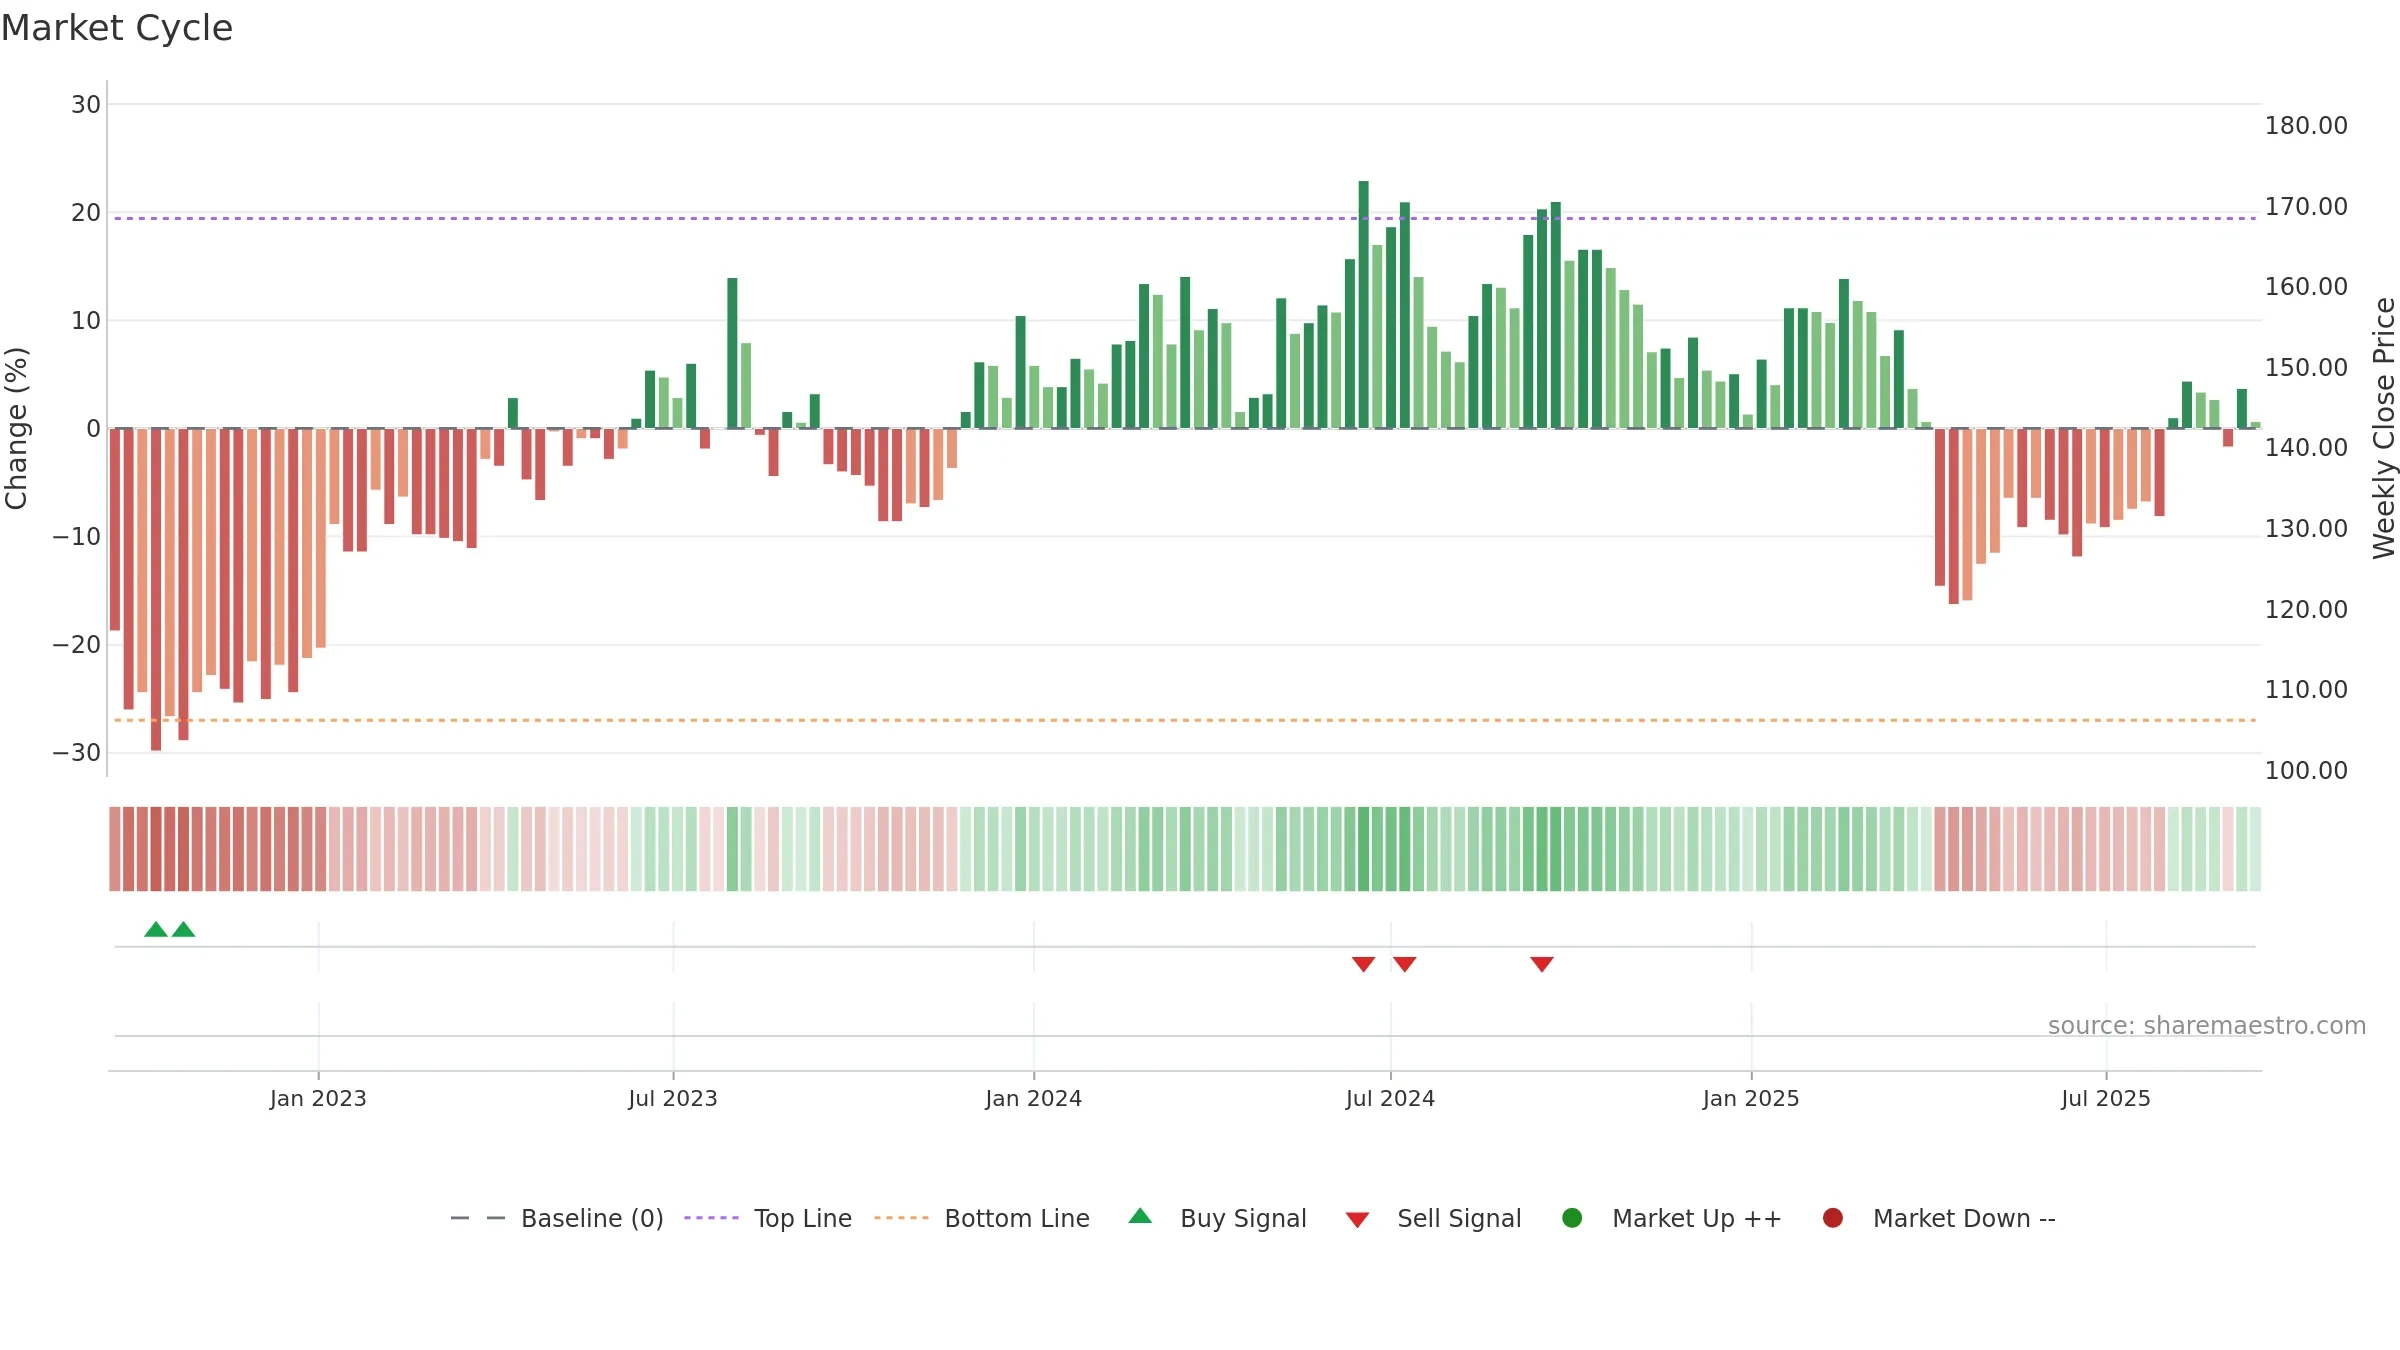The image size is (2400, 1350).
Task: Click the red Market Down -- legend dot
Action: tap(1833, 1218)
